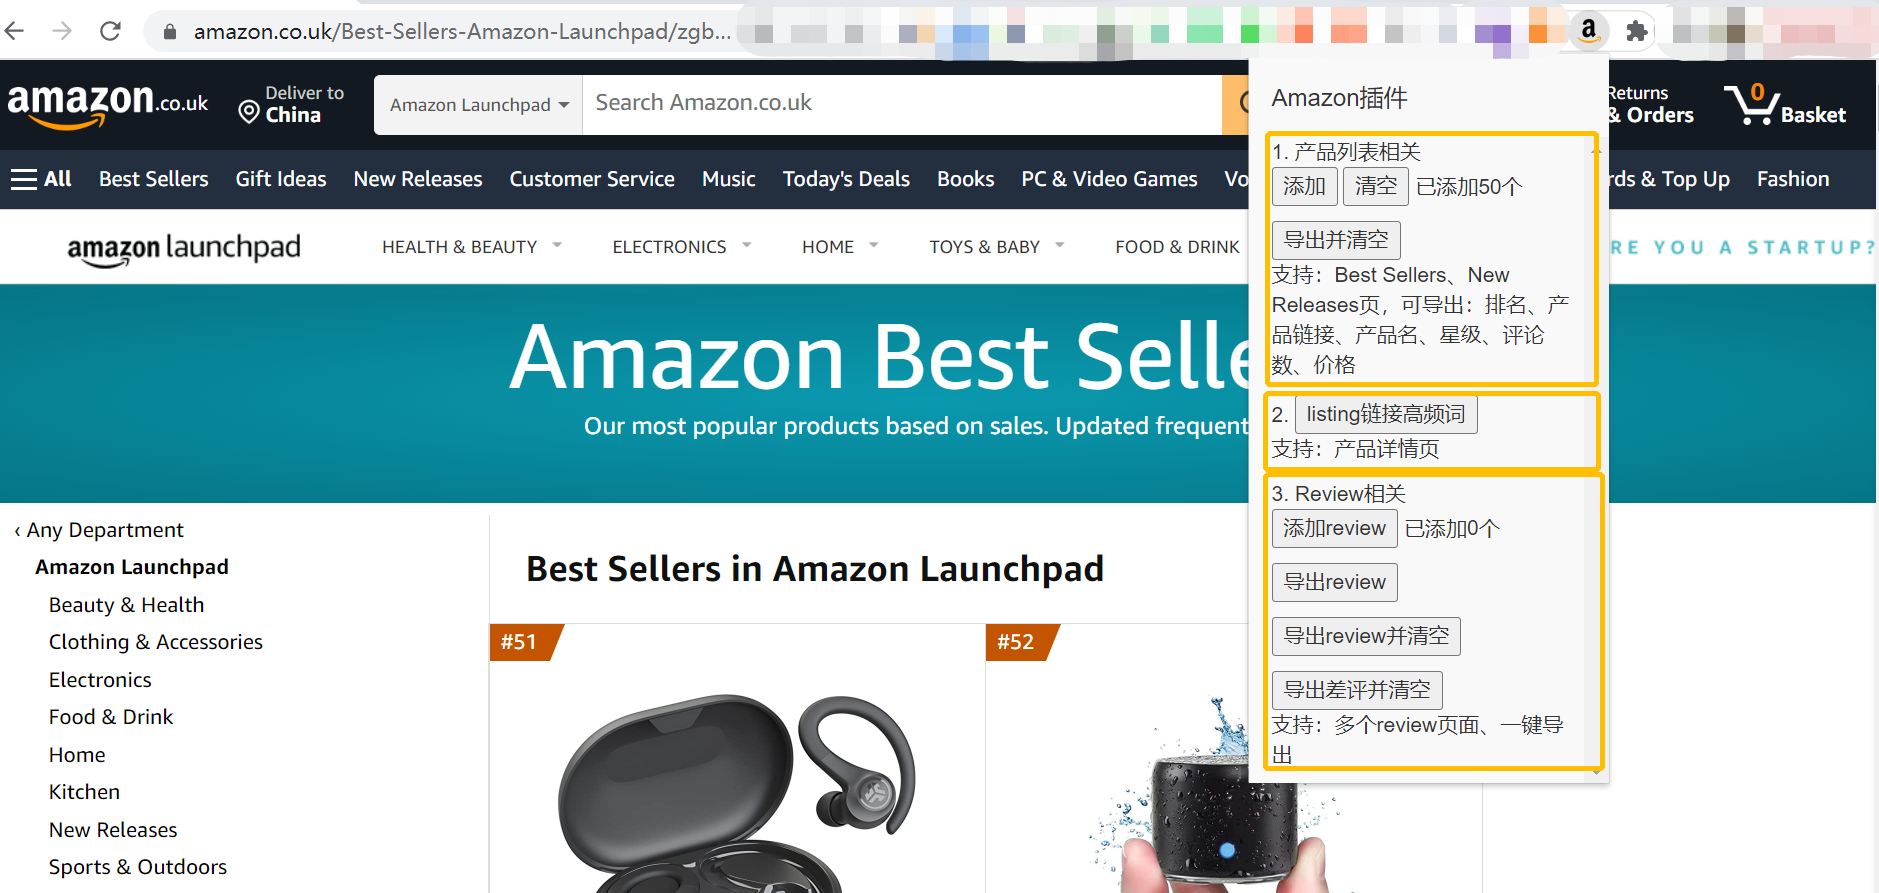Image resolution: width=1879 pixels, height=893 pixels.
Task: Open the All hamburger menu
Action: point(41,179)
